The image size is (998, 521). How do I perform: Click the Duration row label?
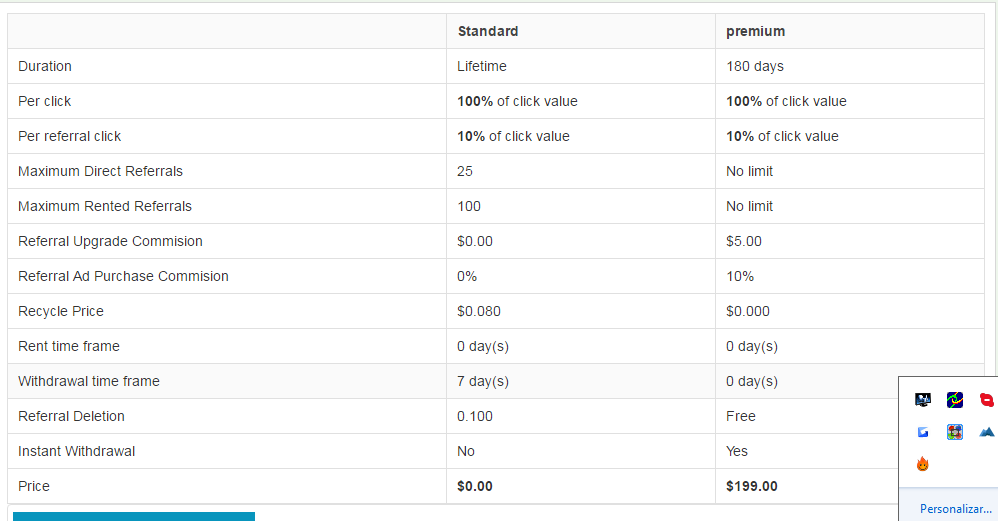45,66
